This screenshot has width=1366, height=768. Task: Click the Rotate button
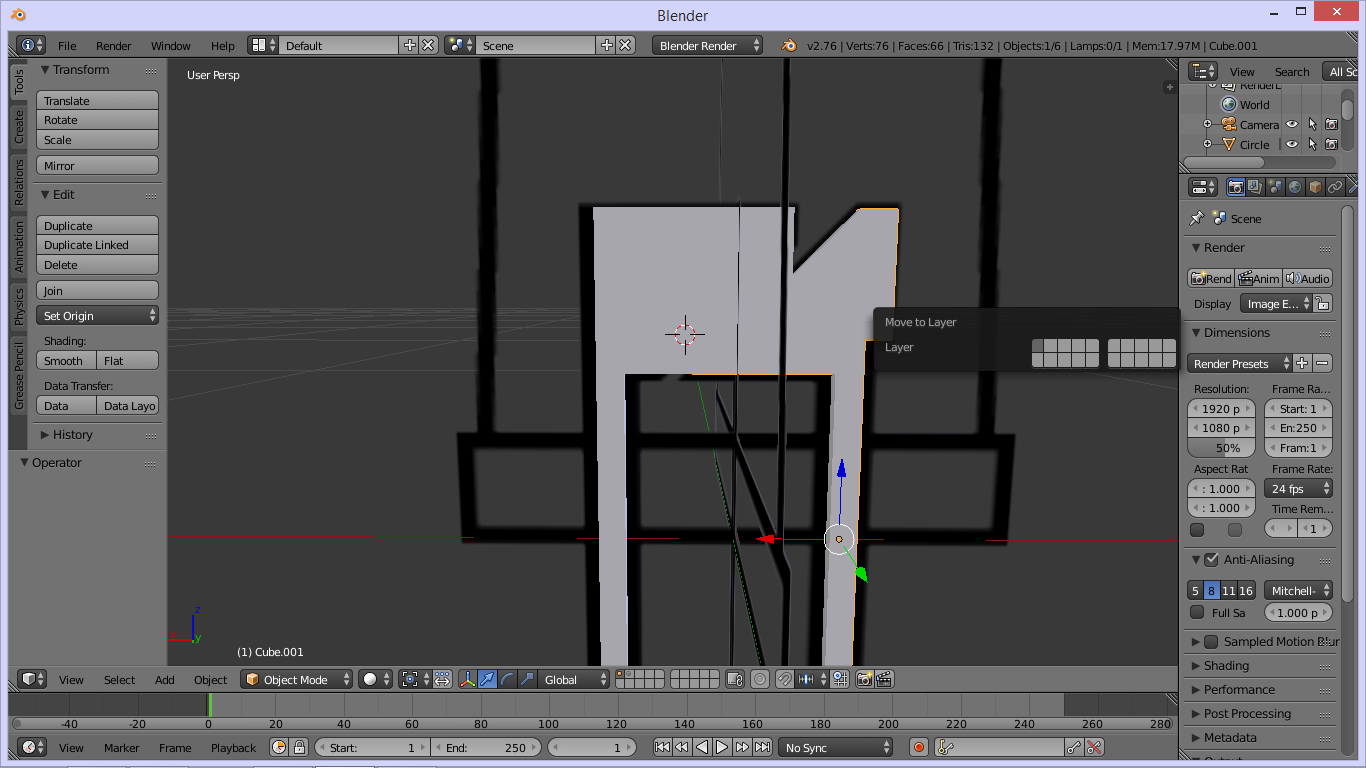[x=97, y=120]
